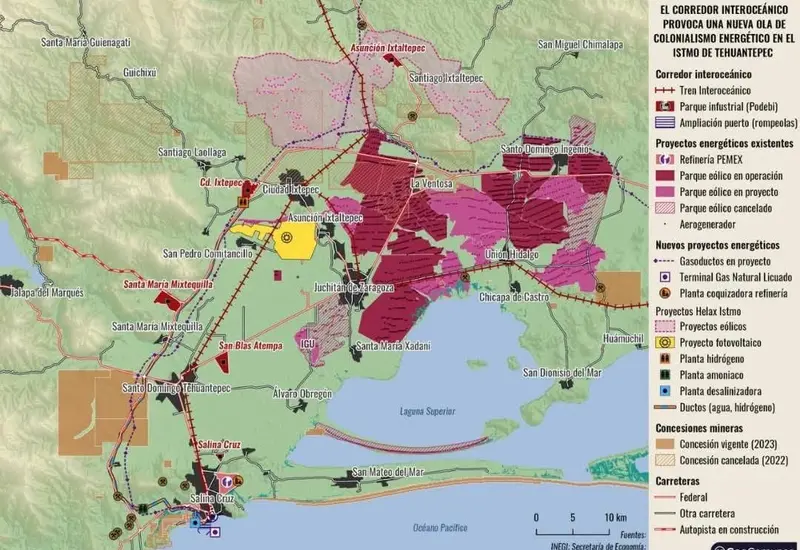Image resolution: width=800 pixels, height=550 pixels.
Task: Click the Jalapa del Marqués label
Action: click(x=47, y=293)
